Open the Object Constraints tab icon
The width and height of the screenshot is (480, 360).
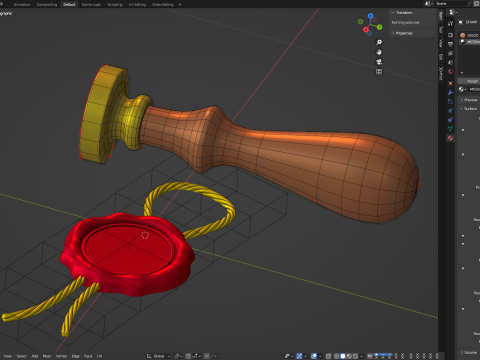(x=451, y=120)
